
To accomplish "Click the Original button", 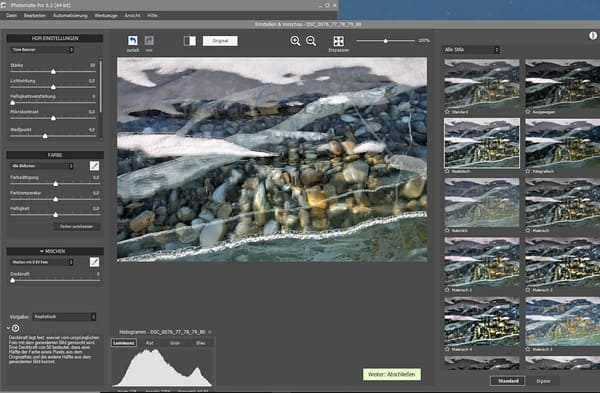I will click(x=220, y=41).
